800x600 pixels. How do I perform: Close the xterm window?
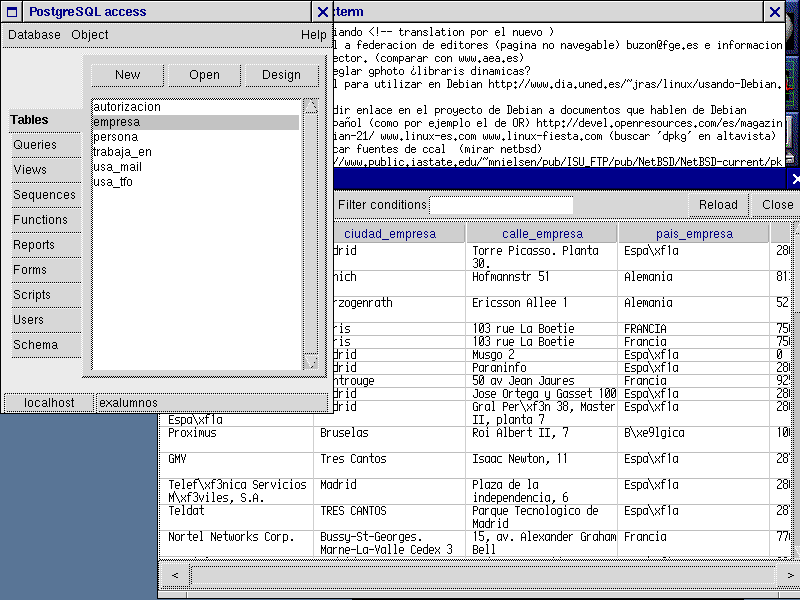774,11
